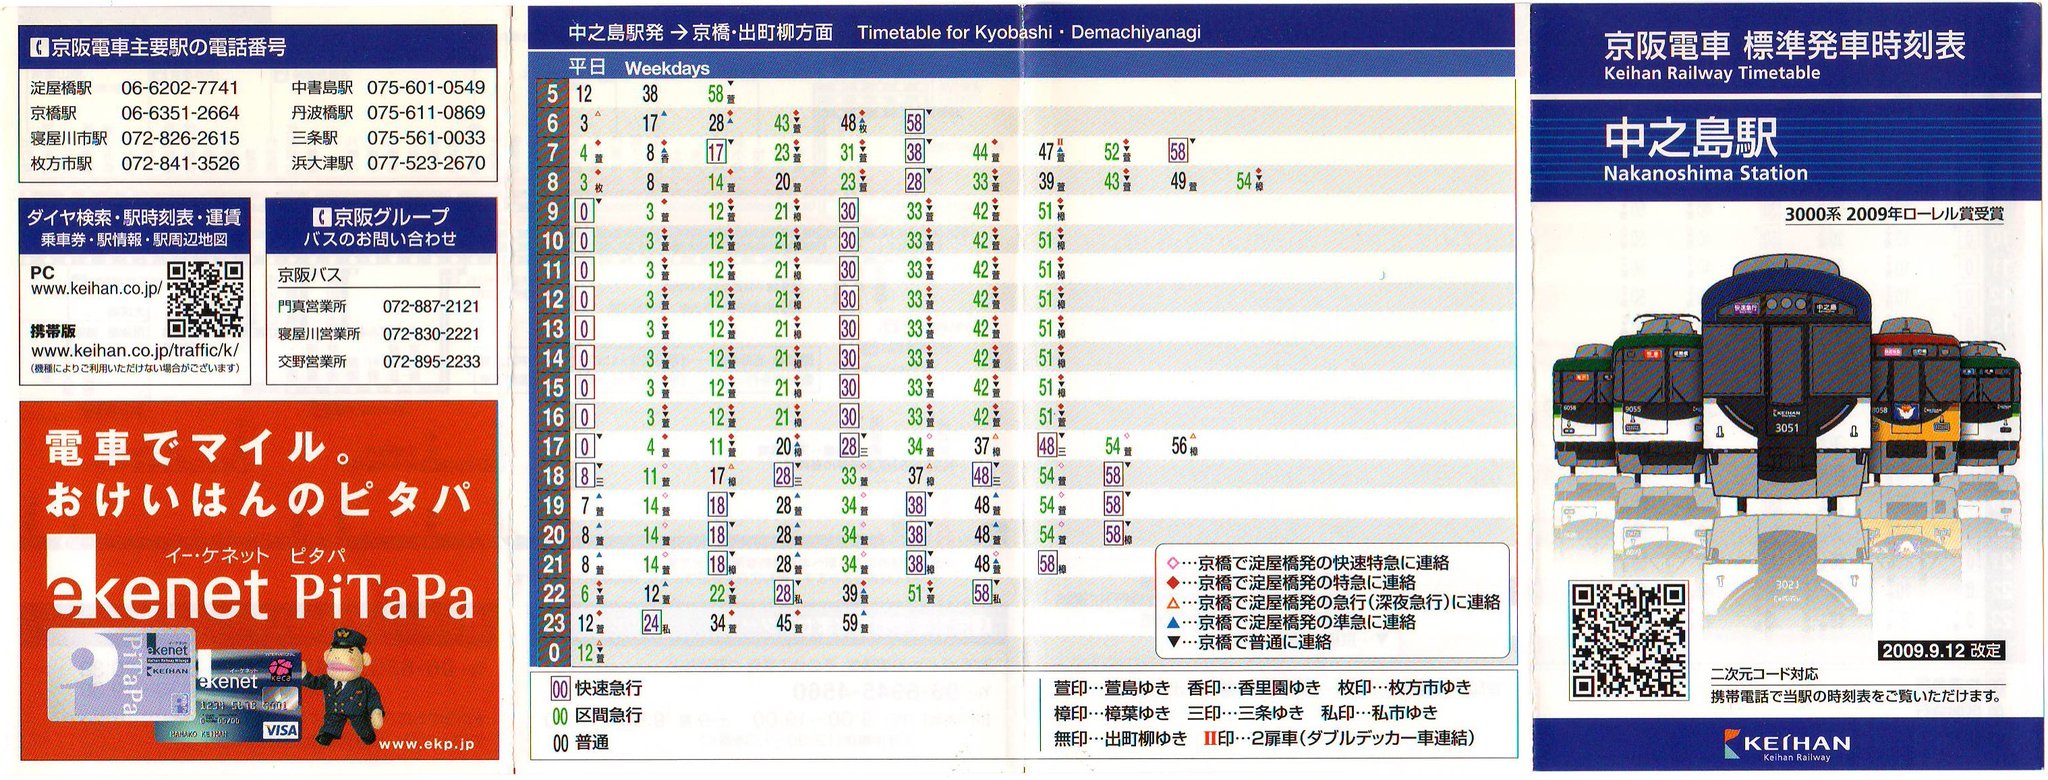The height and width of the screenshot is (780, 2048).
Task: Click the Timetable for Kyobashi・Demachiyanagi heading
Action: (x=1028, y=32)
